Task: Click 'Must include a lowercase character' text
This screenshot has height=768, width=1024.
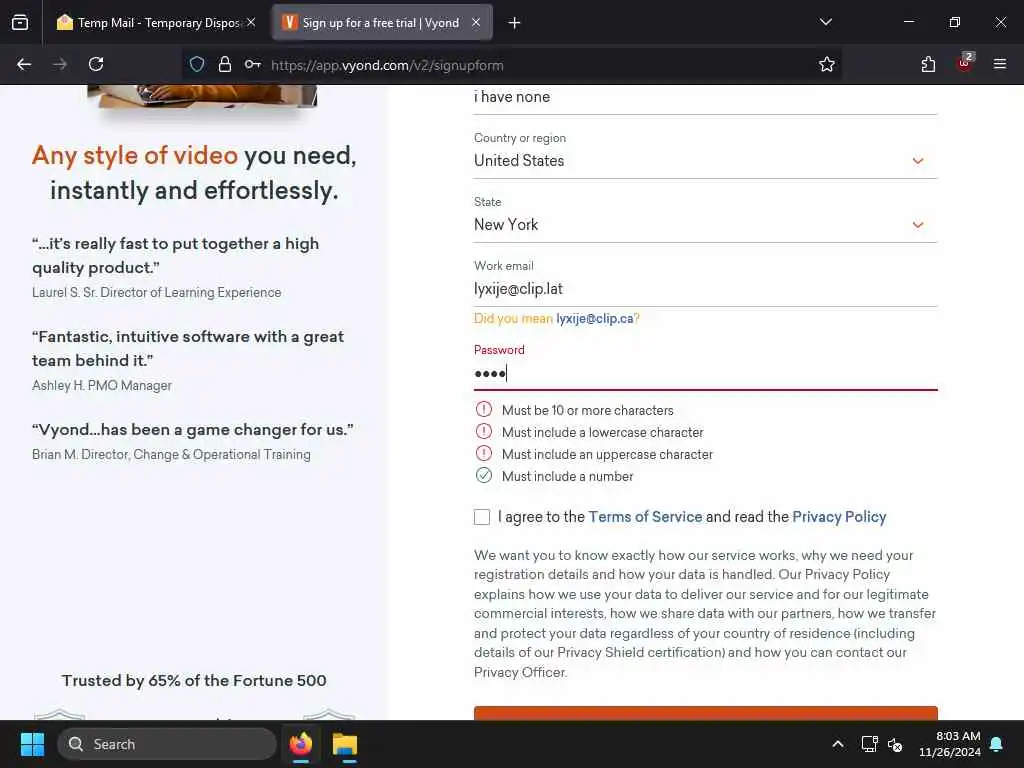Action: tap(602, 432)
